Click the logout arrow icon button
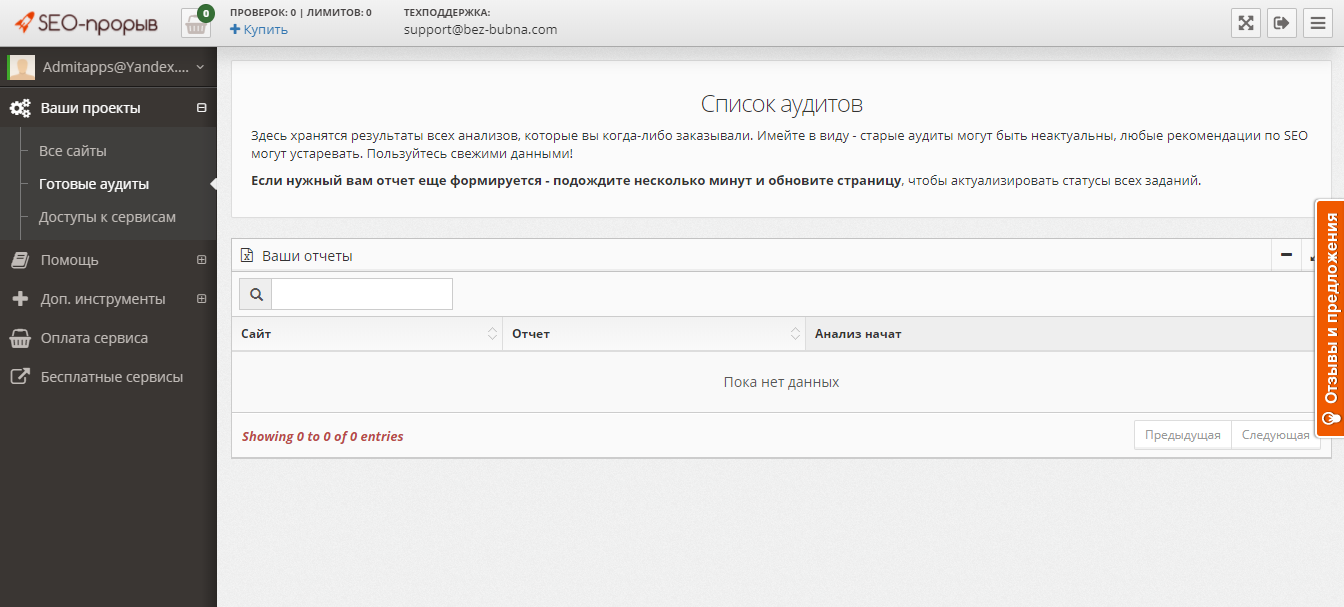Image resolution: width=1344 pixels, height=607 pixels. point(1282,23)
